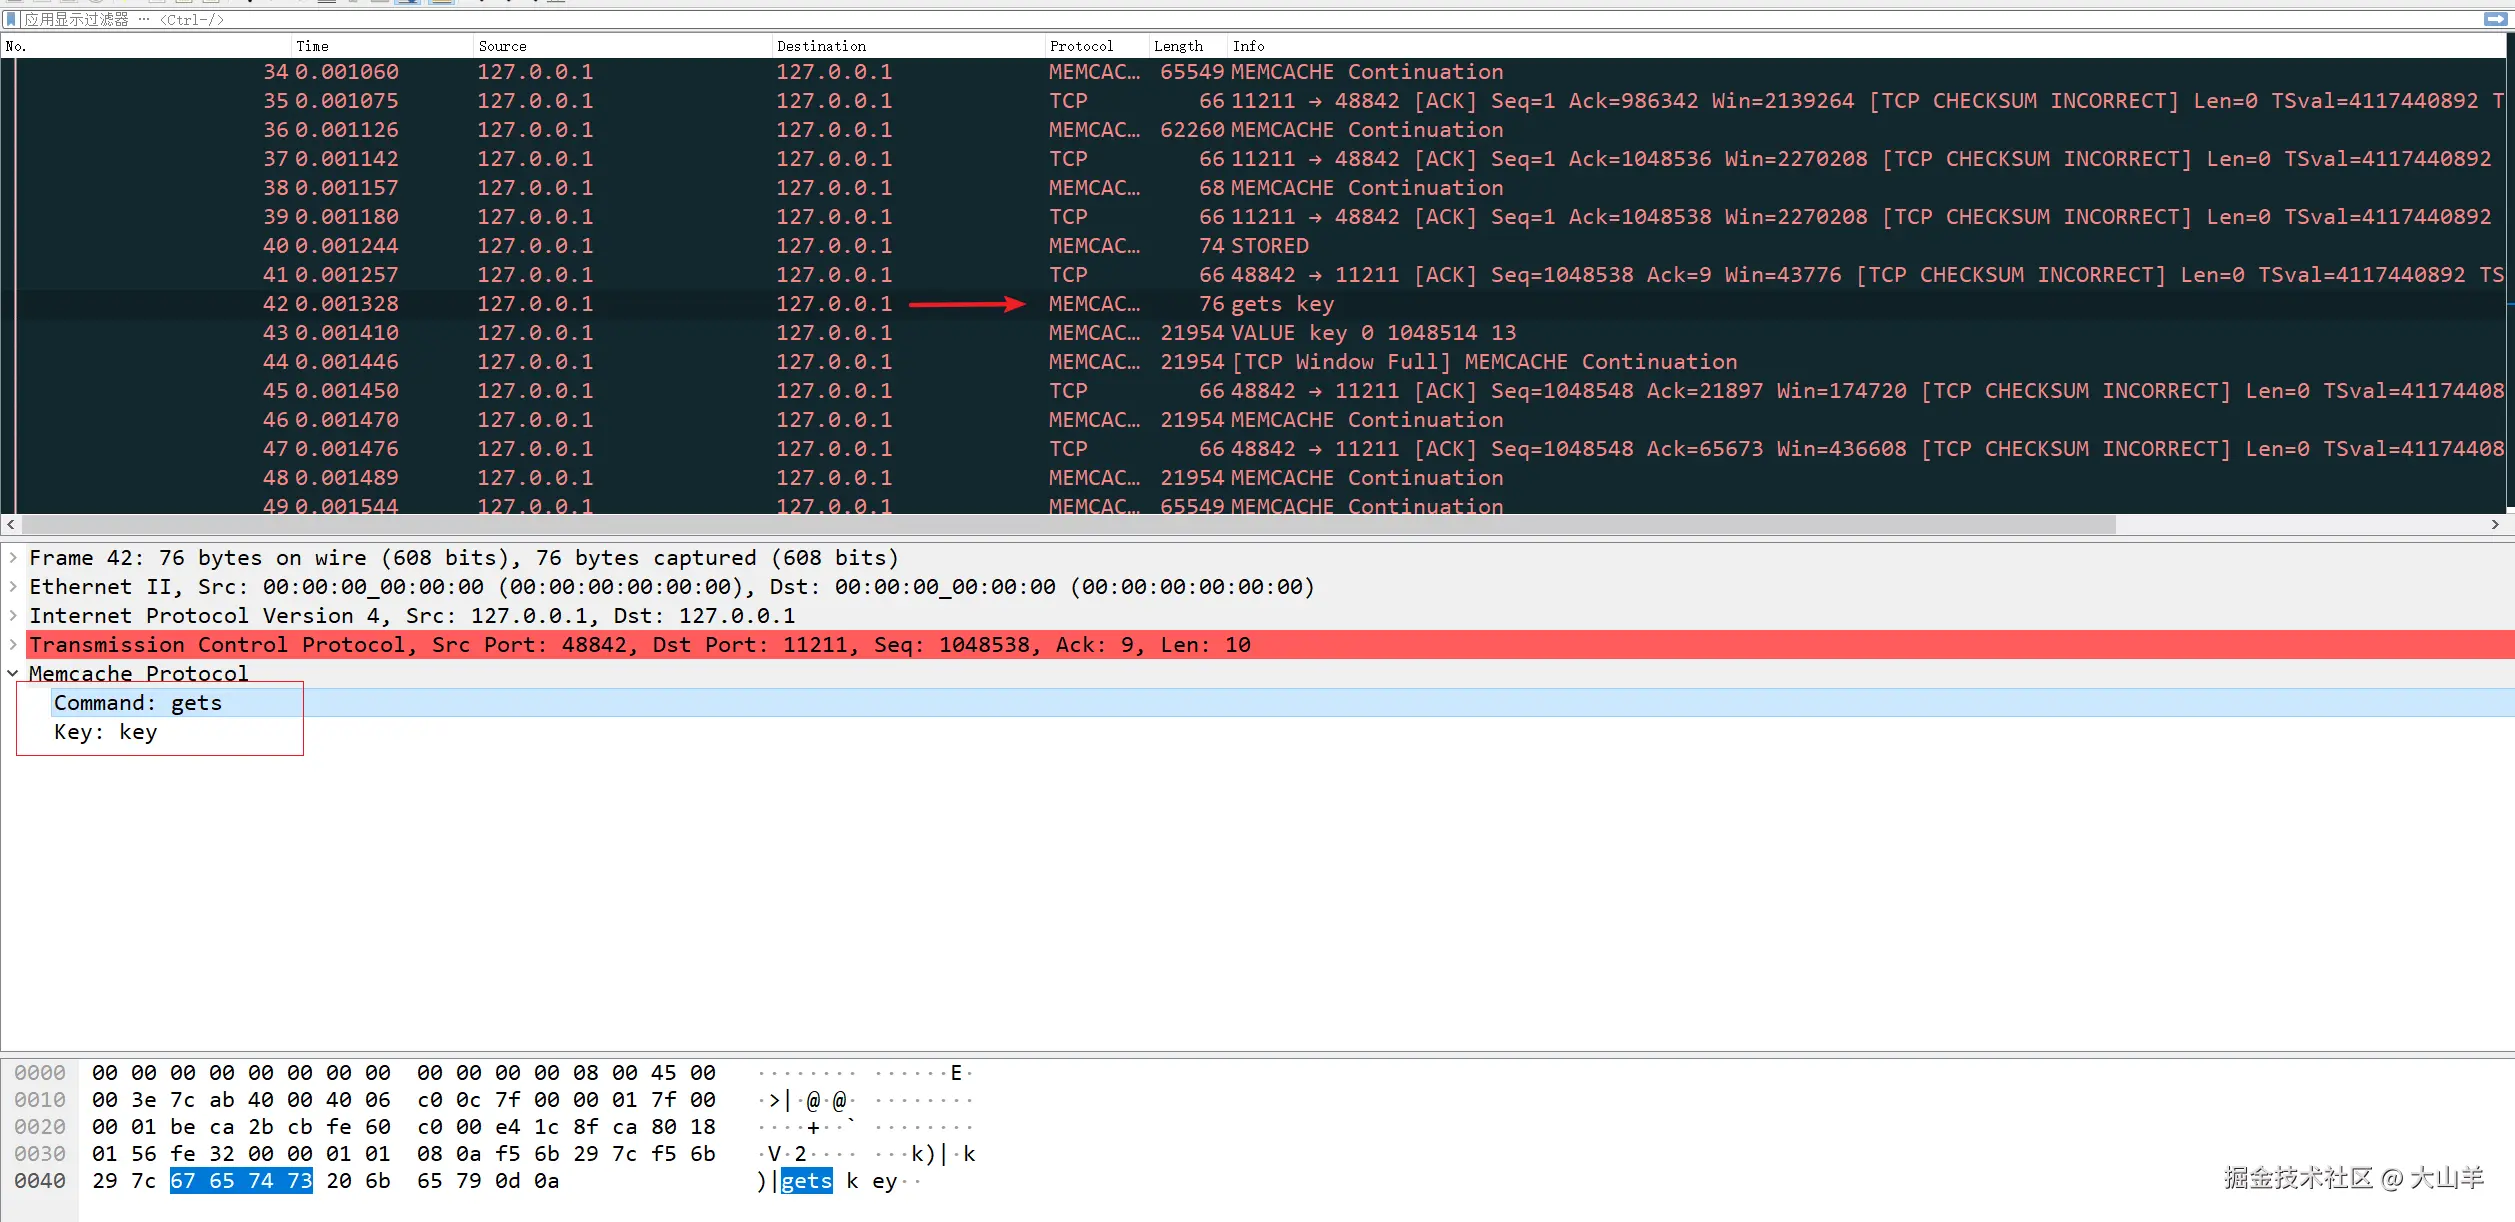Expand the Ethernet II tree node
Screen dimensions: 2515x1222
tap(13, 587)
